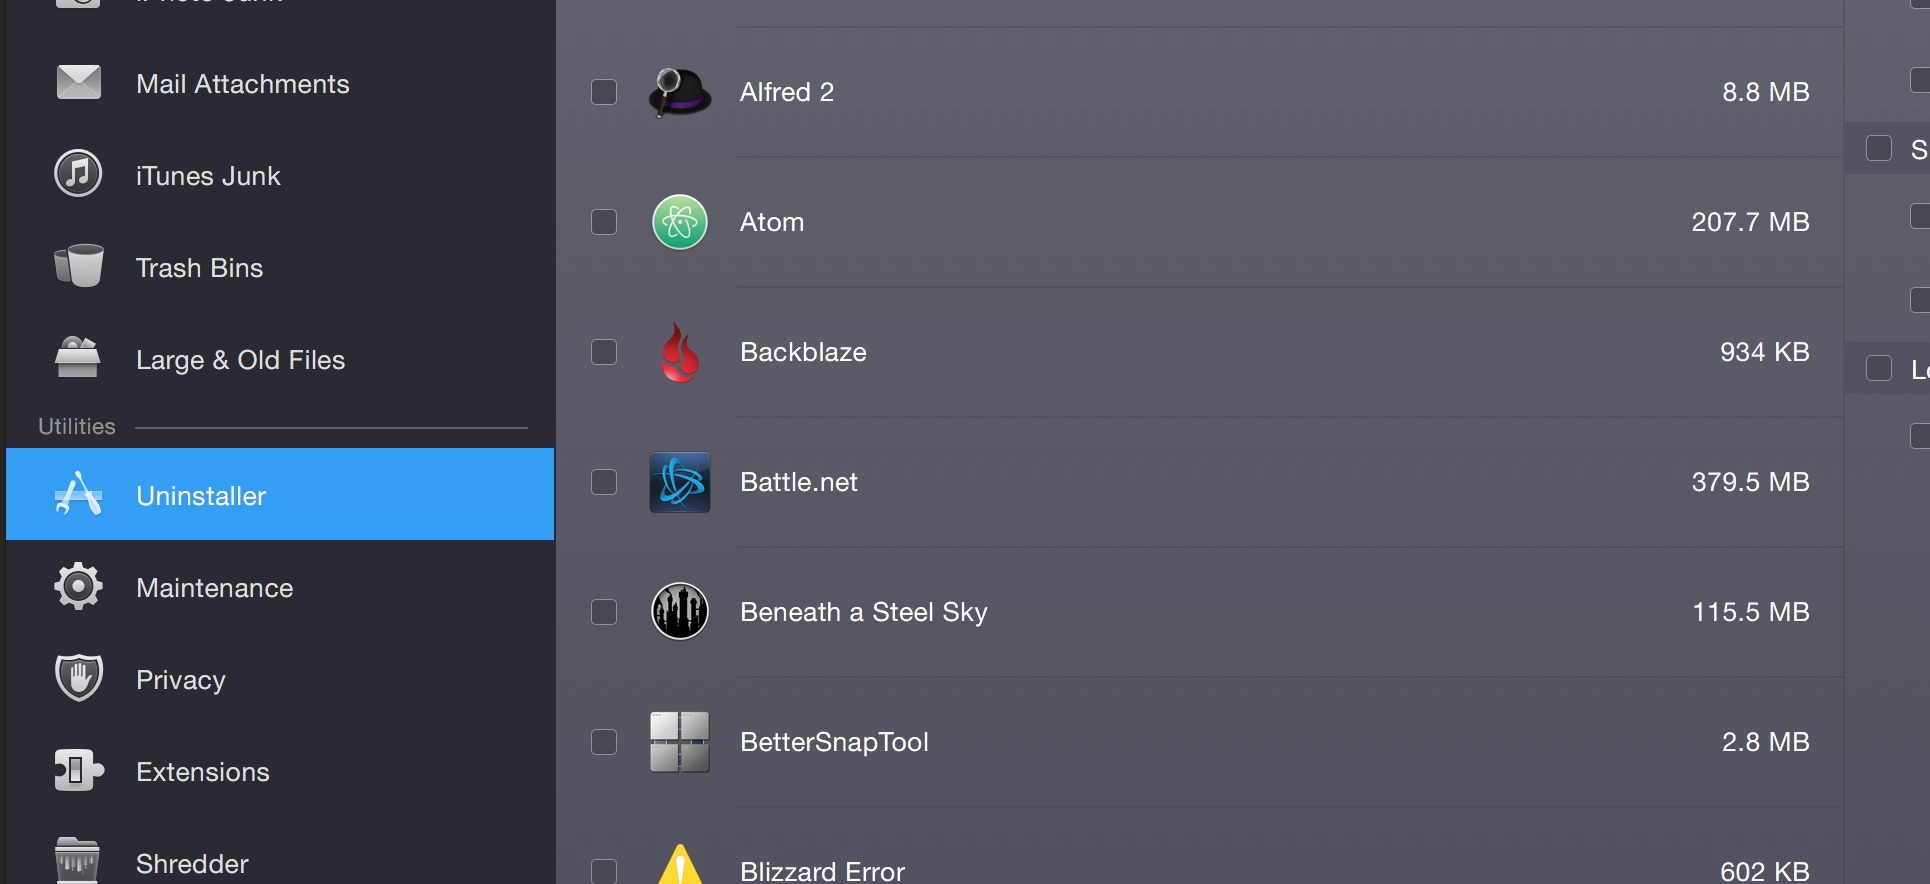
Task: Click the Shredder icon in sidebar
Action: pos(77,861)
